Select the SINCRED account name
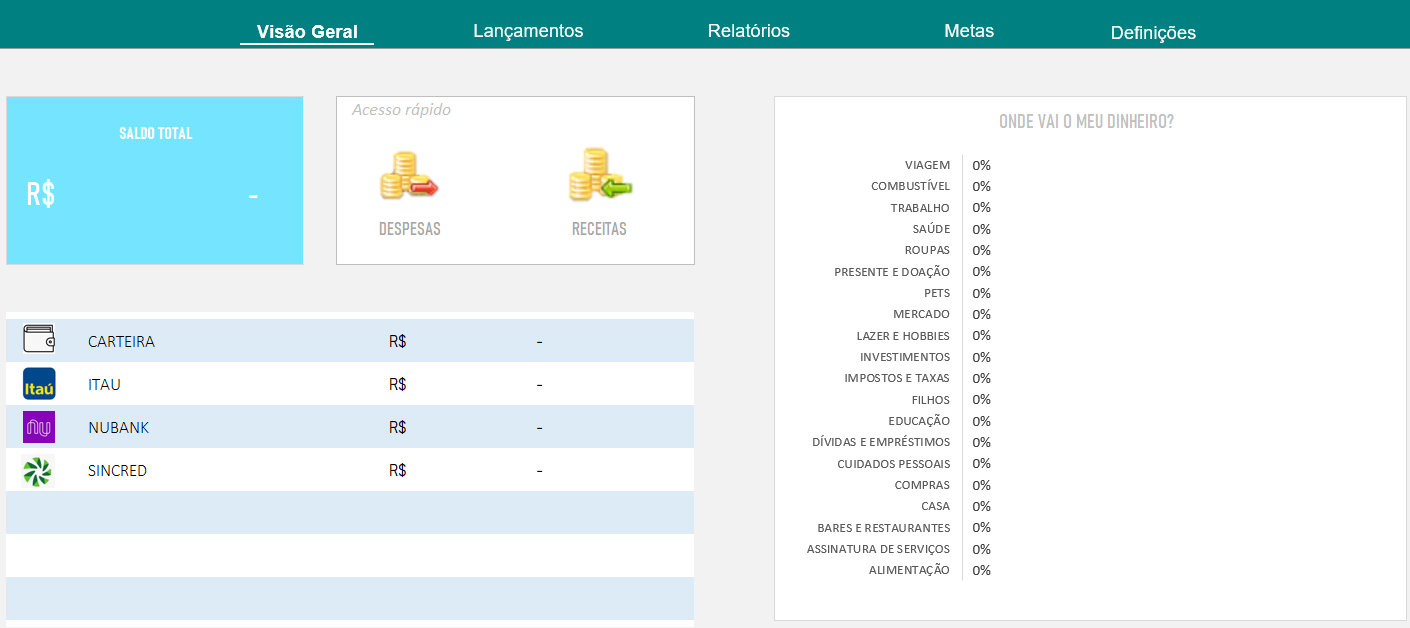Image resolution: width=1410 pixels, height=628 pixels. (117, 471)
